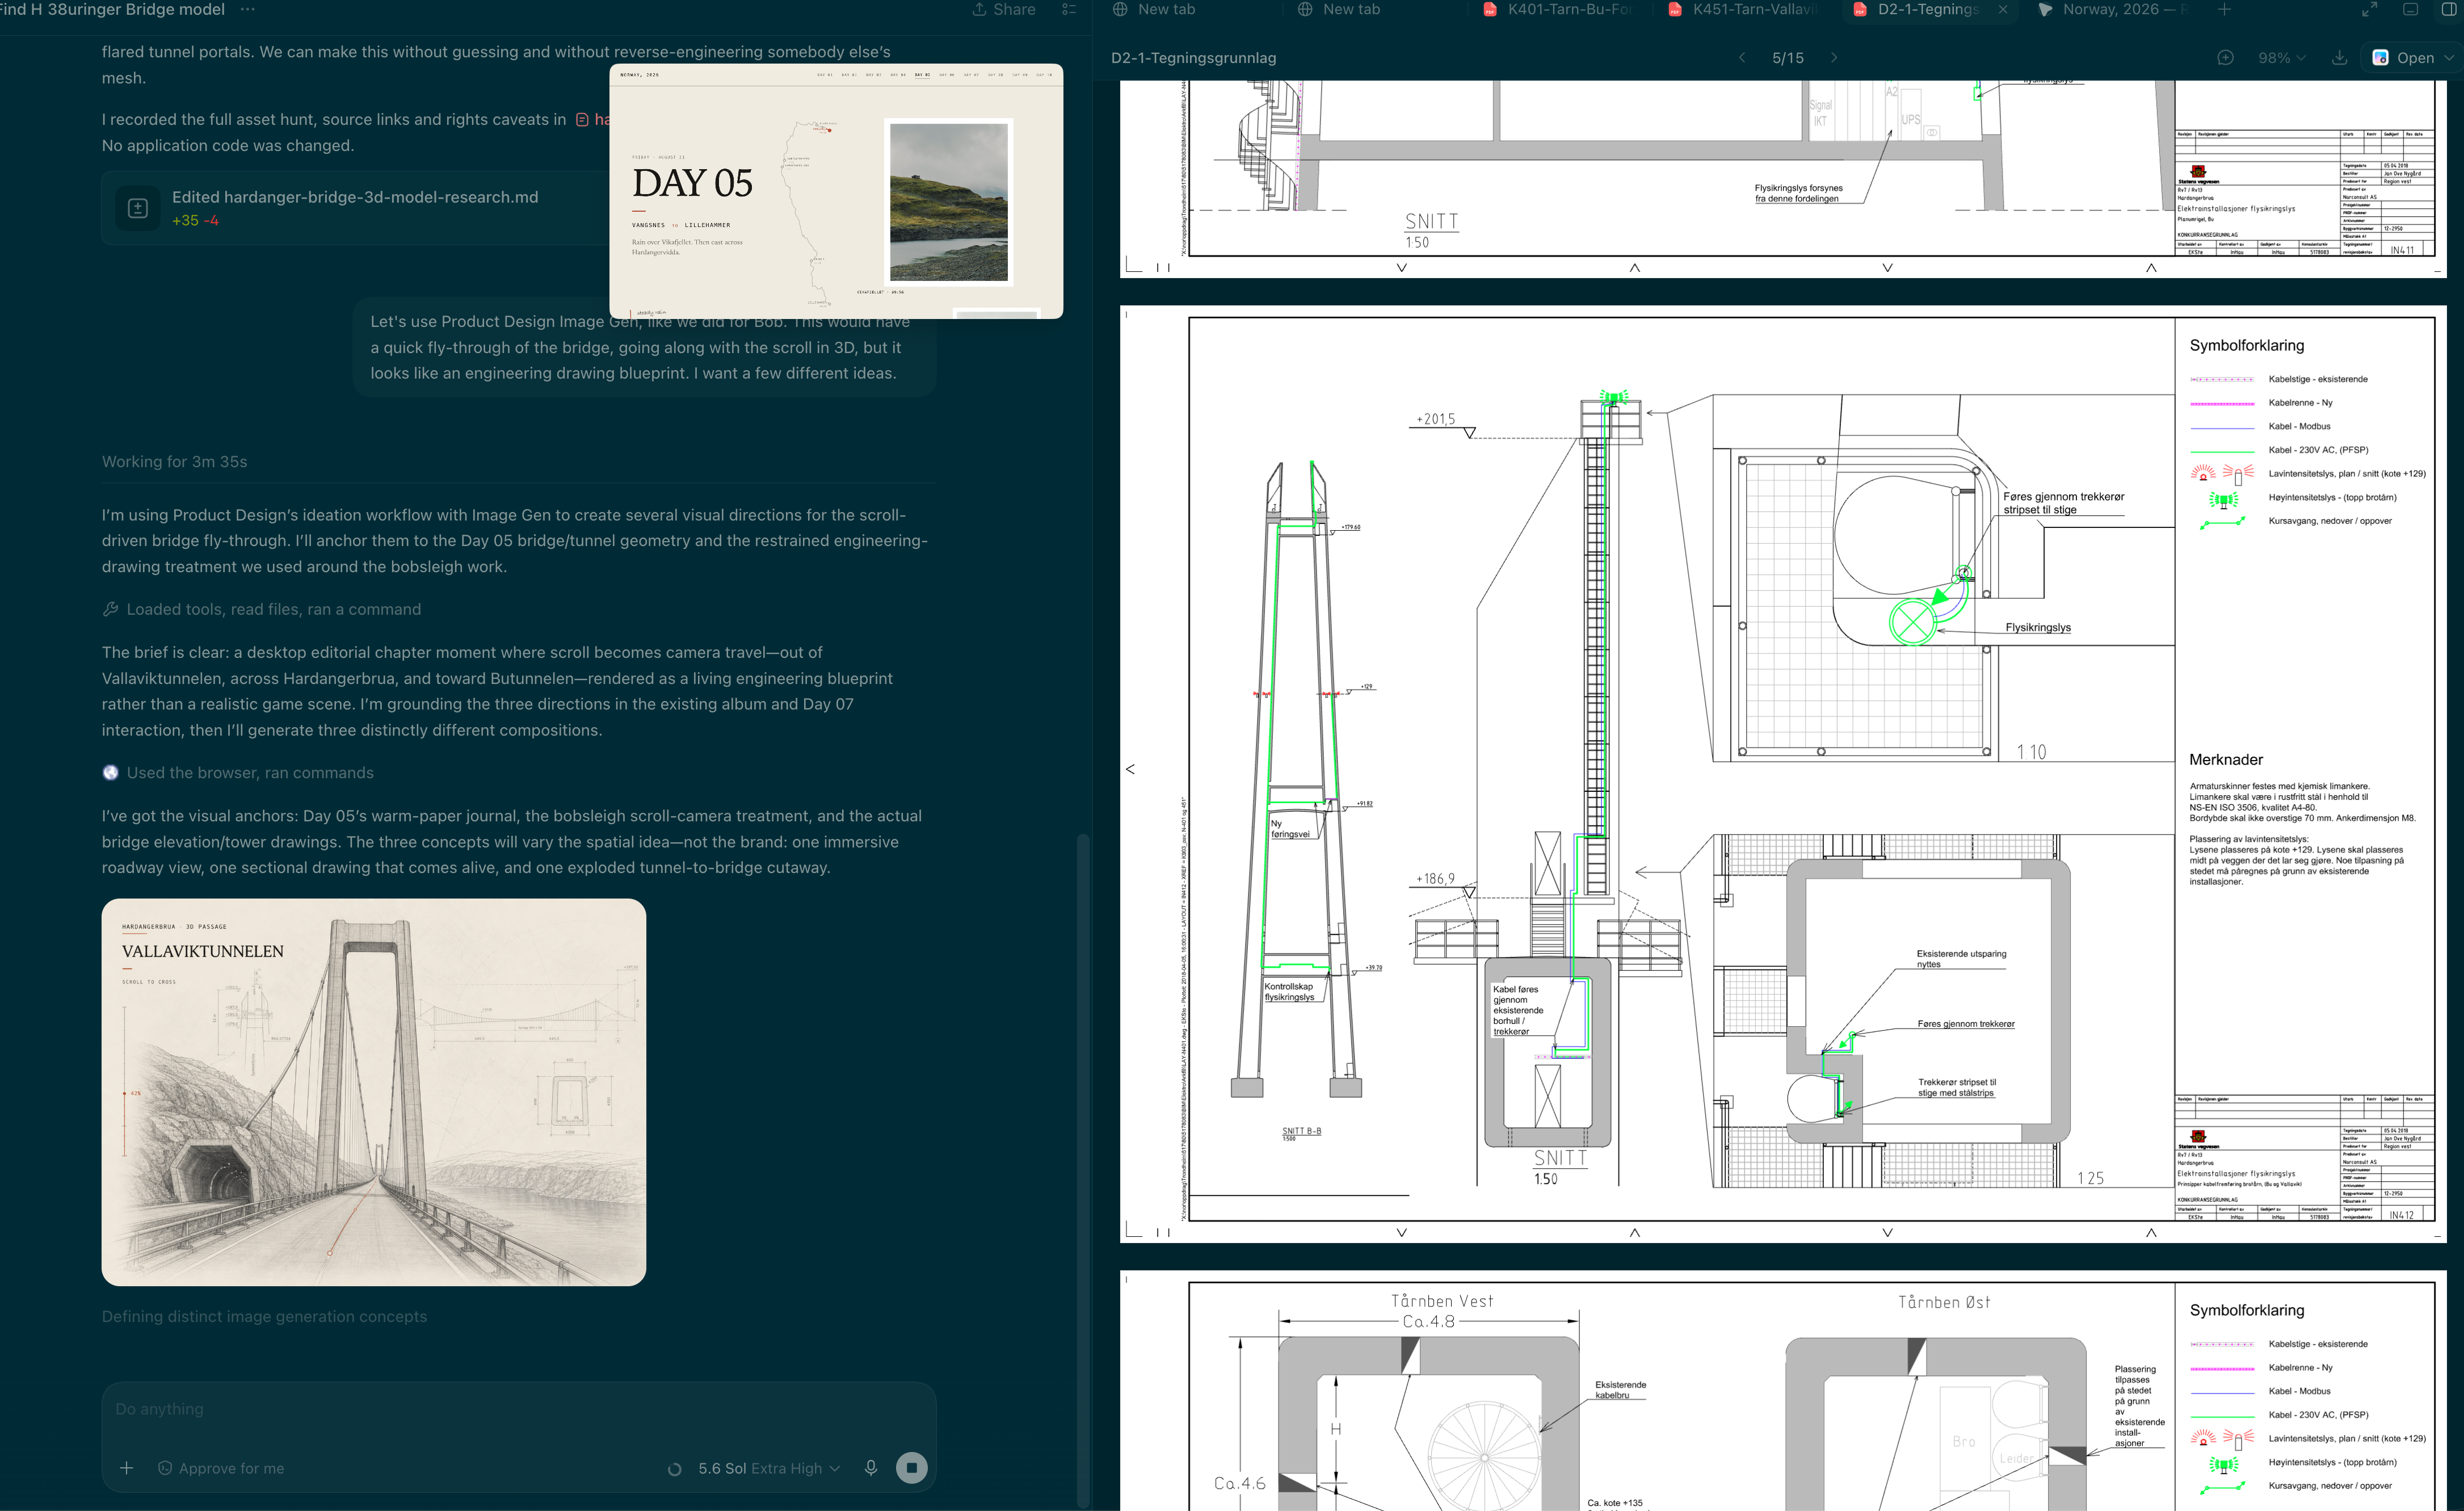Click the 5/15 page indicator
The height and width of the screenshot is (1511, 2464).
pyautogui.click(x=1788, y=58)
